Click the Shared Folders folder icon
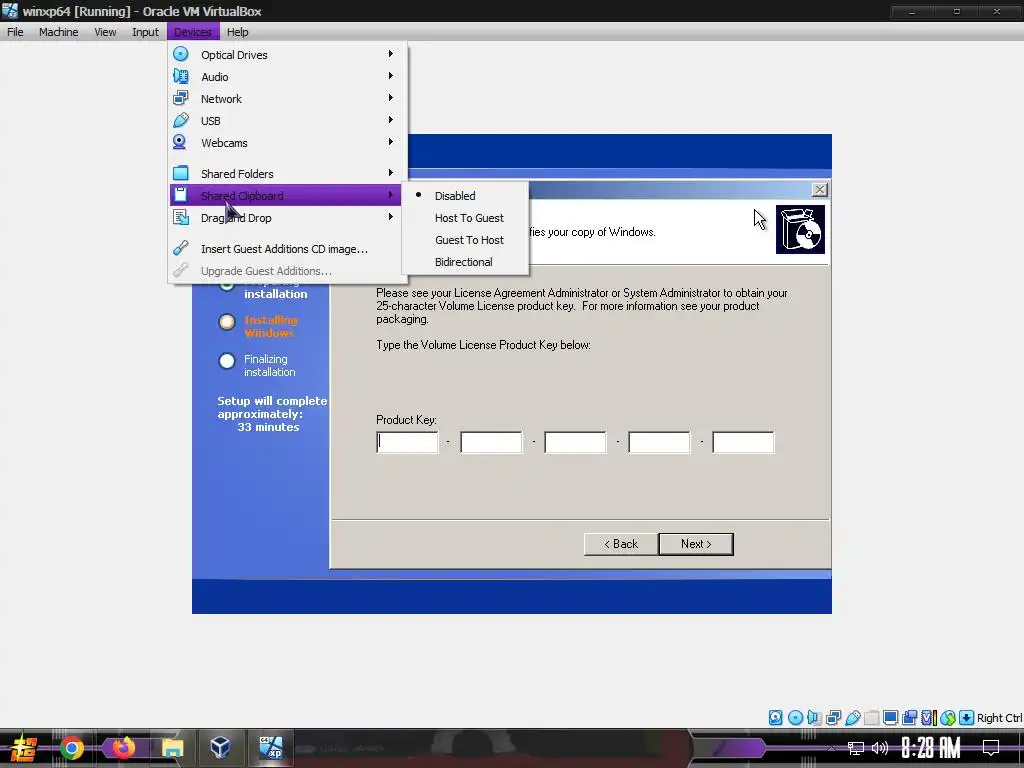This screenshot has width=1024, height=768. pos(181,173)
